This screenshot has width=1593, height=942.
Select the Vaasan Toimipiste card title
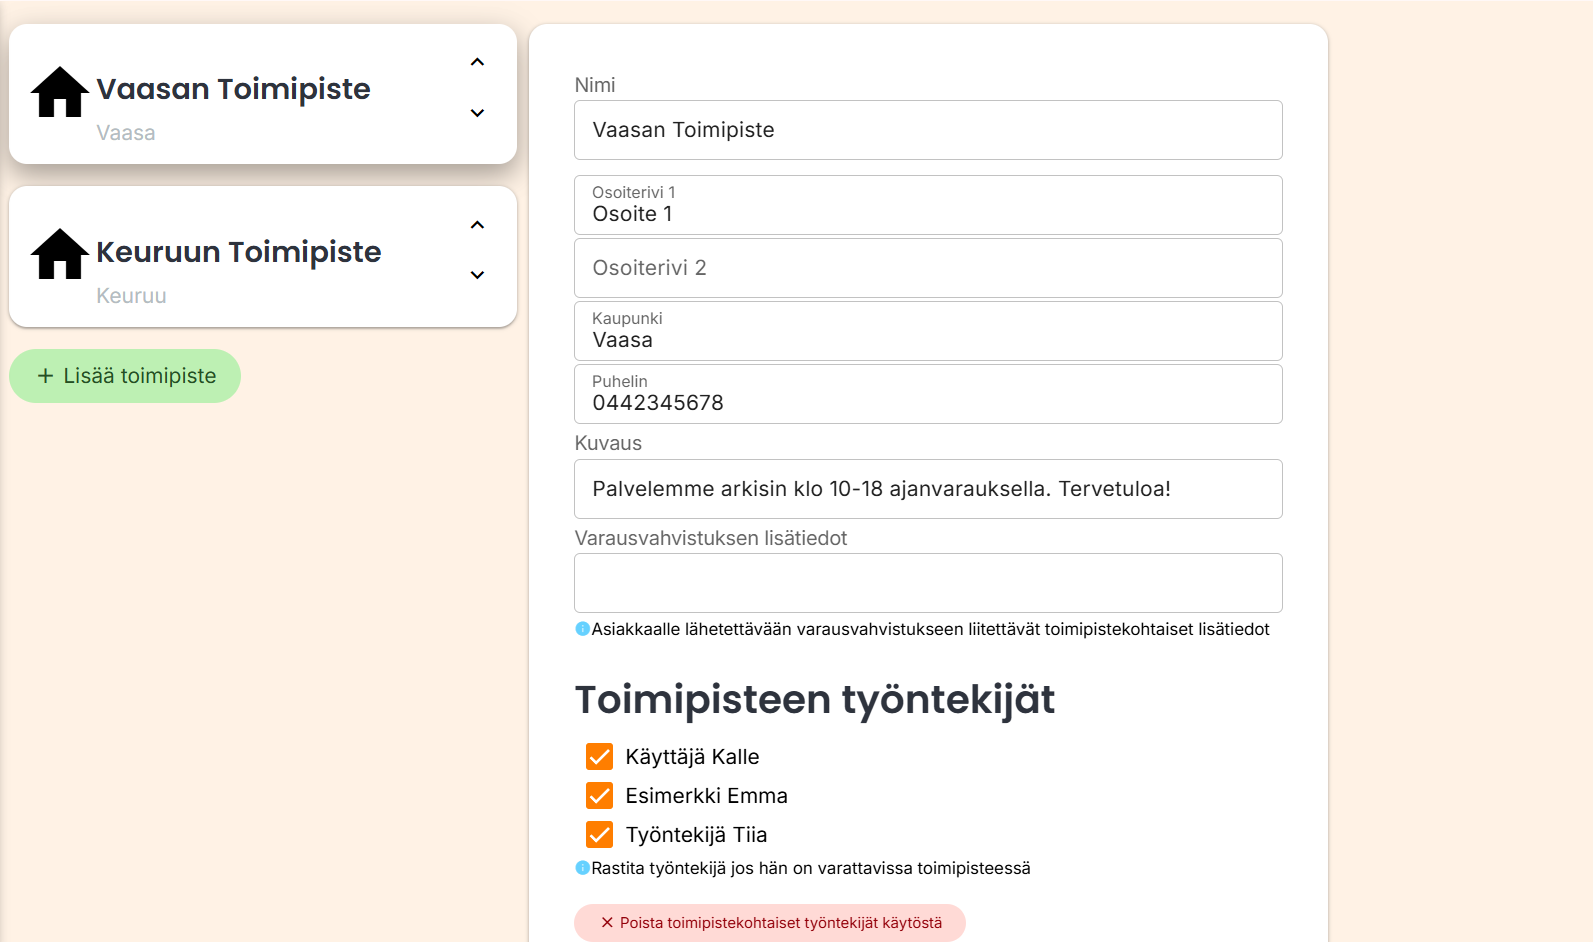pos(233,89)
